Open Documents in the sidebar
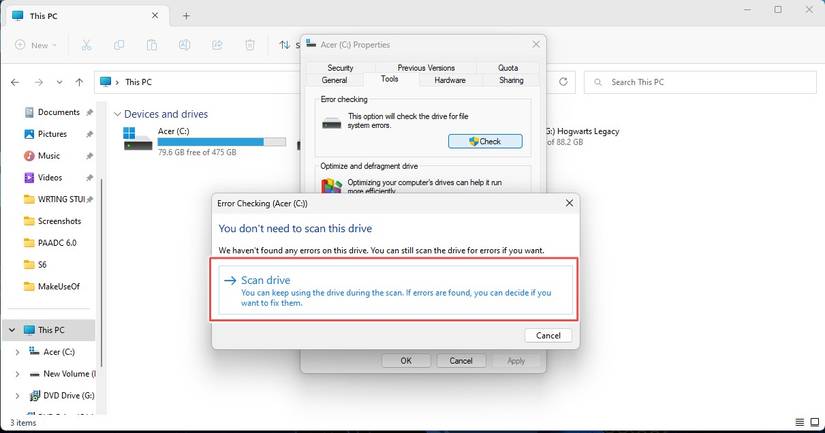Viewport: 825px width, 433px height. [59, 112]
